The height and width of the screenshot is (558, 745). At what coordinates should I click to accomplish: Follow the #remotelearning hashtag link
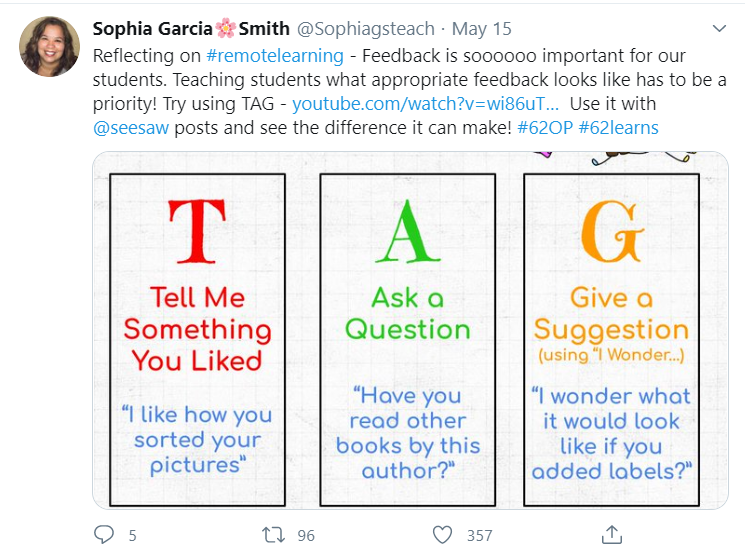pos(275,56)
